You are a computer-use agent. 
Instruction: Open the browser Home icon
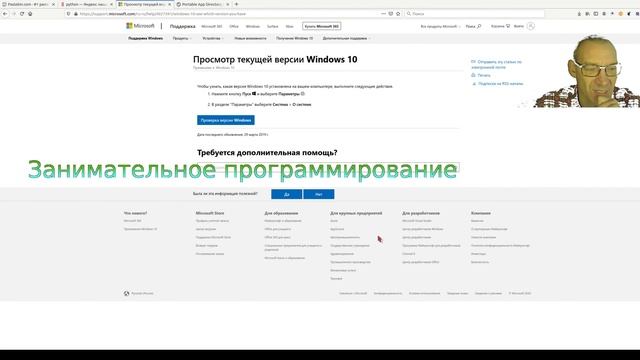point(30,13)
